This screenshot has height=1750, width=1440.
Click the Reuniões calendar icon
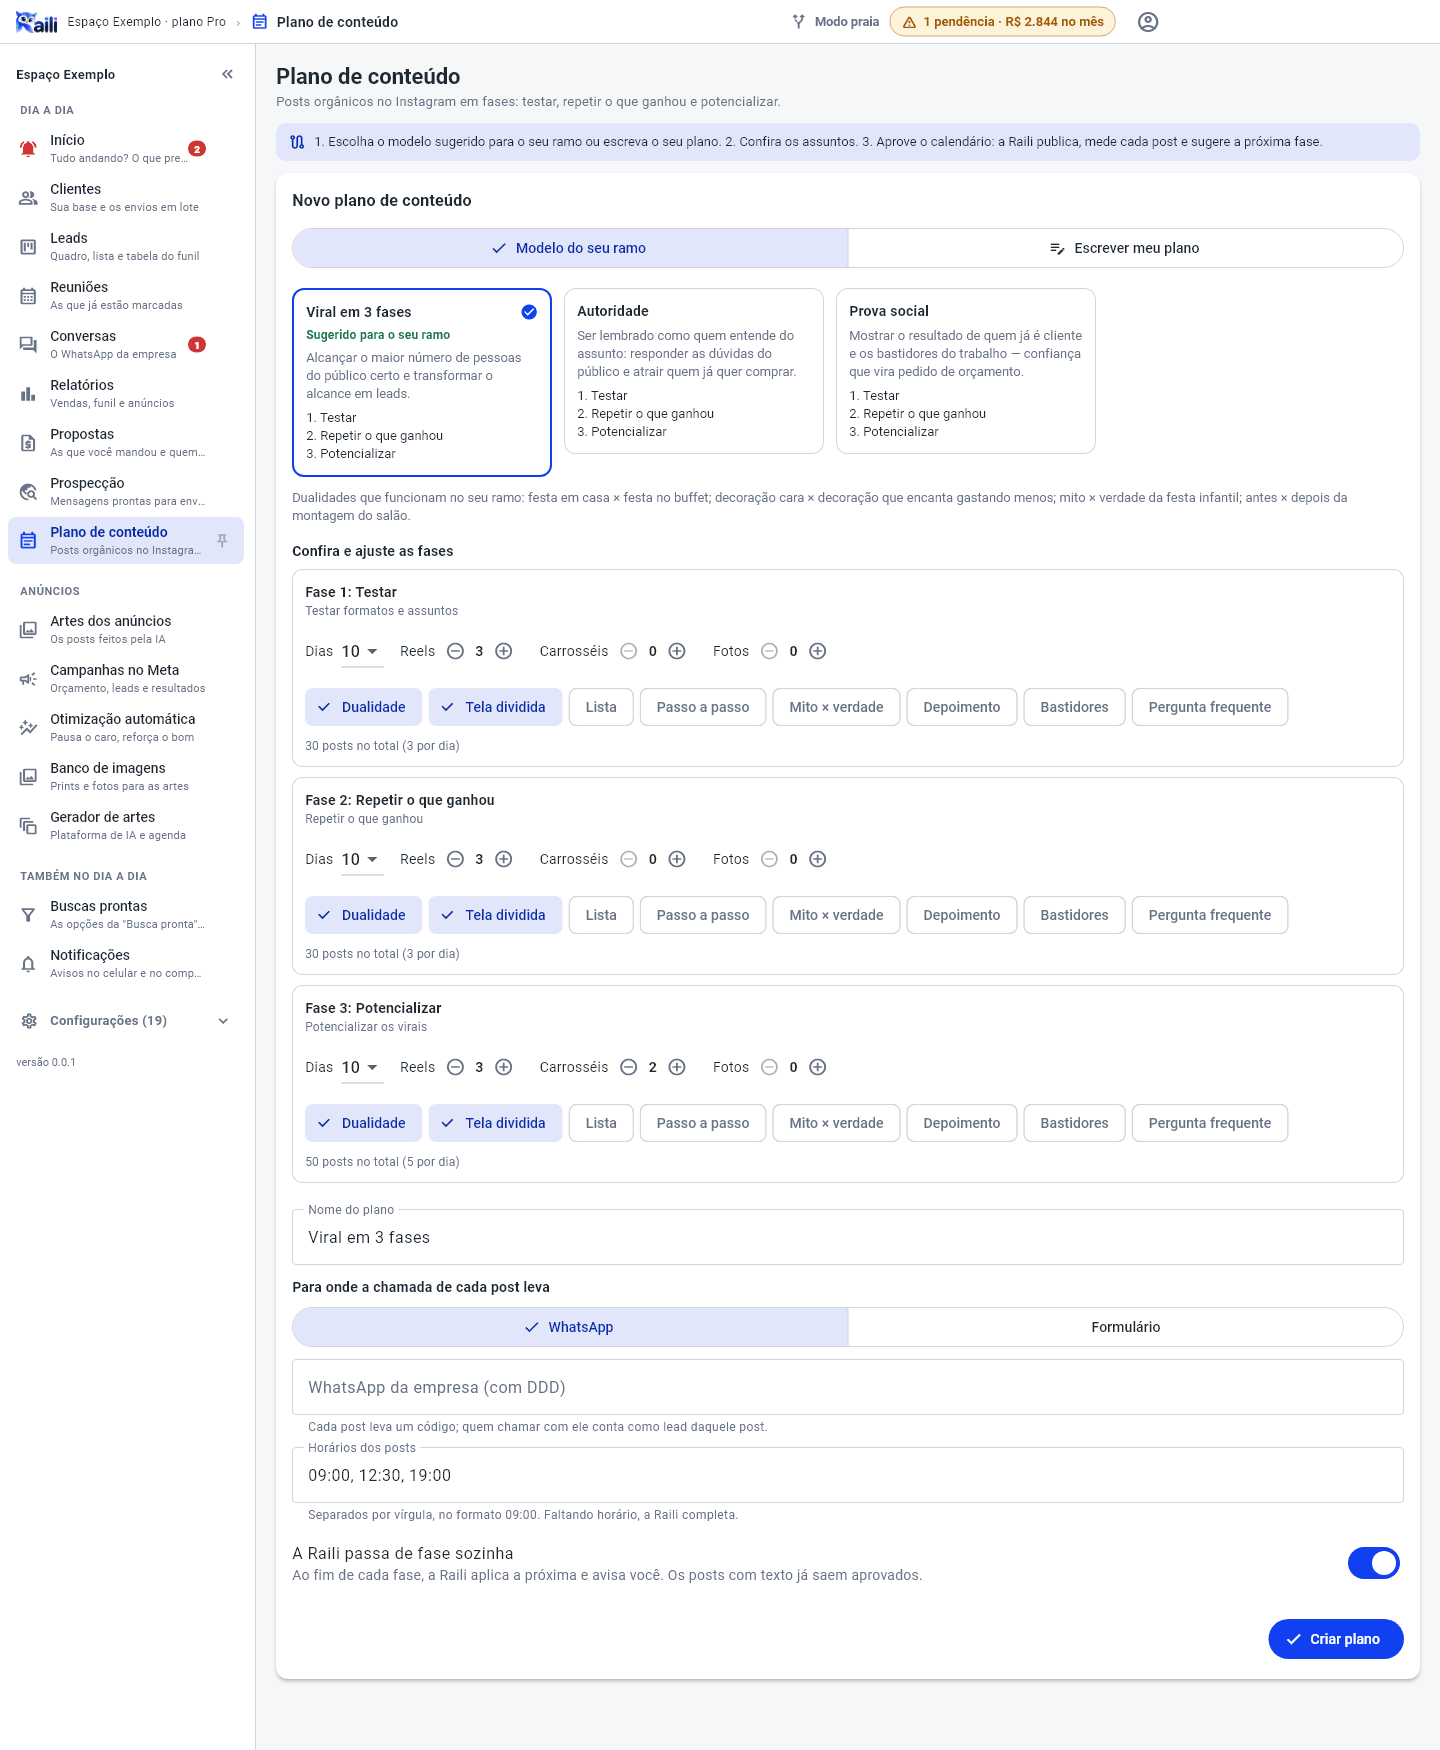28,296
